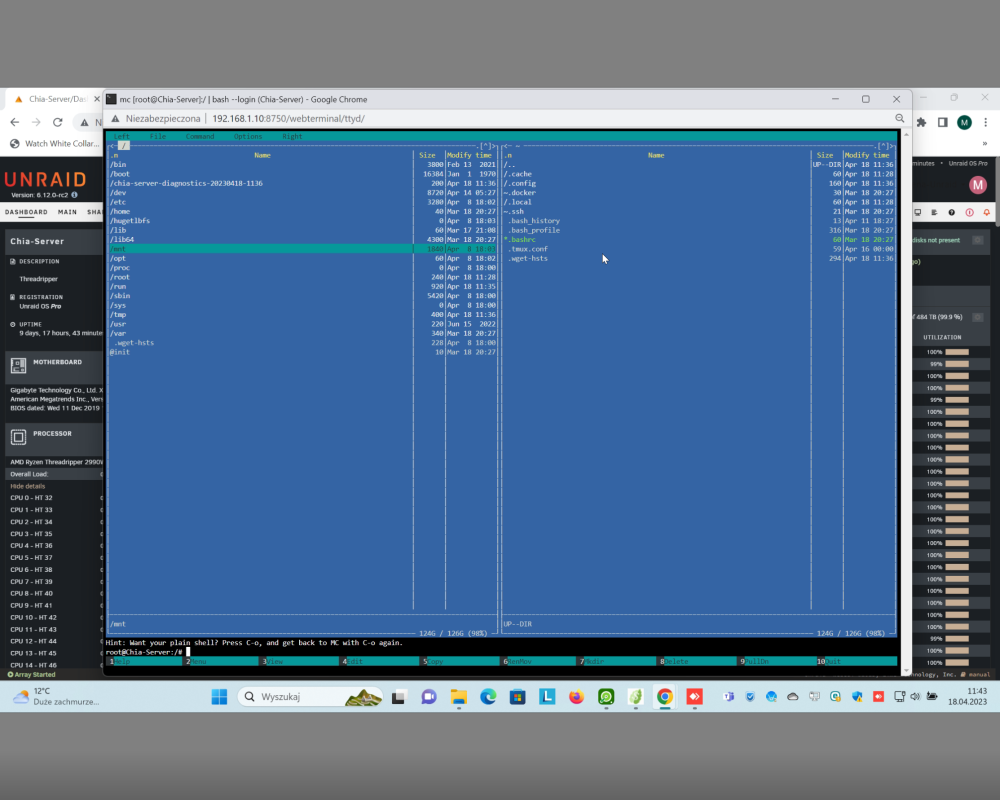Click Wyszukaj search box on taskbar
The height and width of the screenshot is (800, 1000).
coord(310,697)
